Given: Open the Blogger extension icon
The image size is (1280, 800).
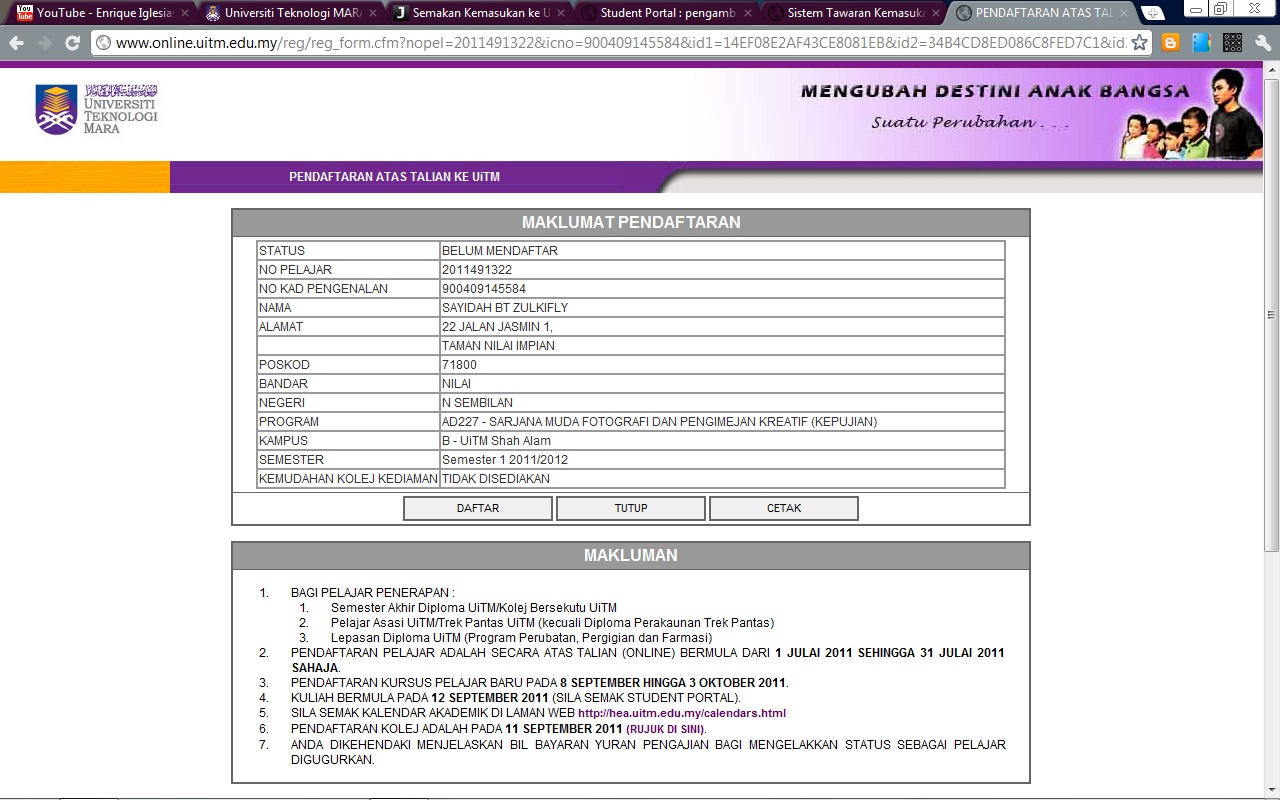Looking at the screenshot, I should (1170, 43).
